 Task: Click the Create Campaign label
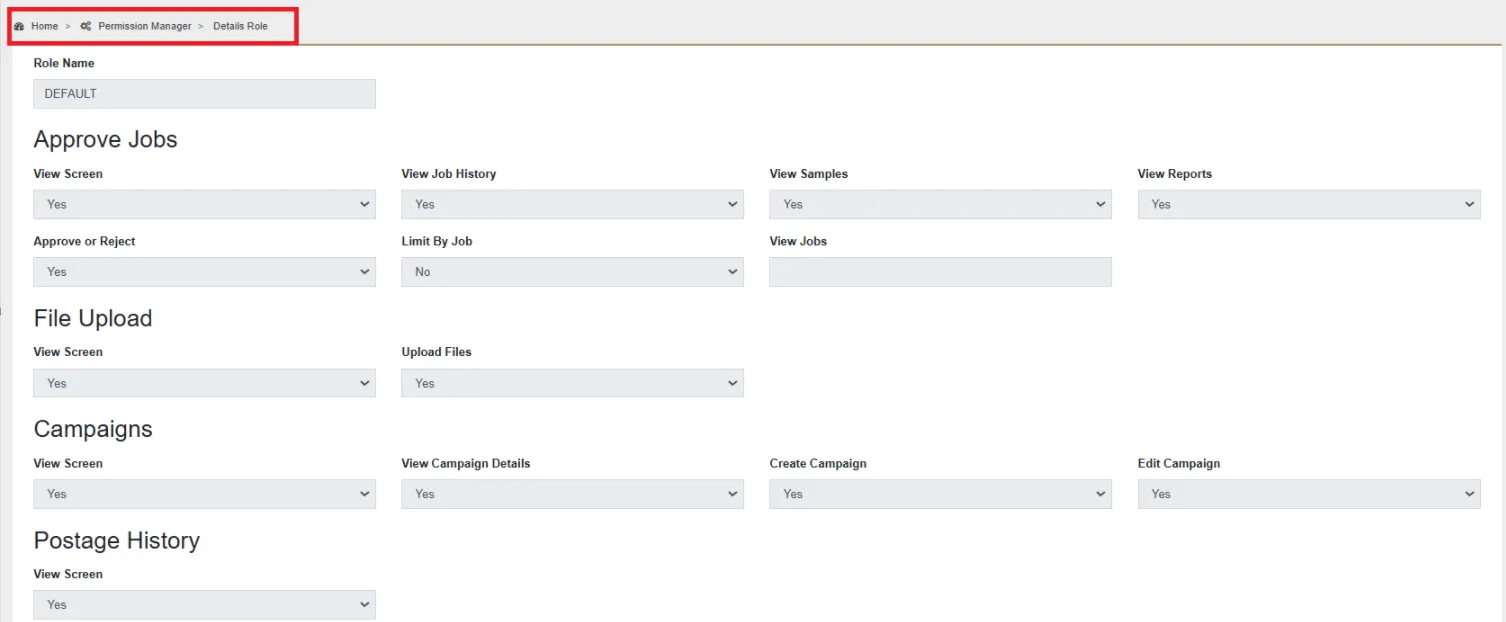pos(818,464)
